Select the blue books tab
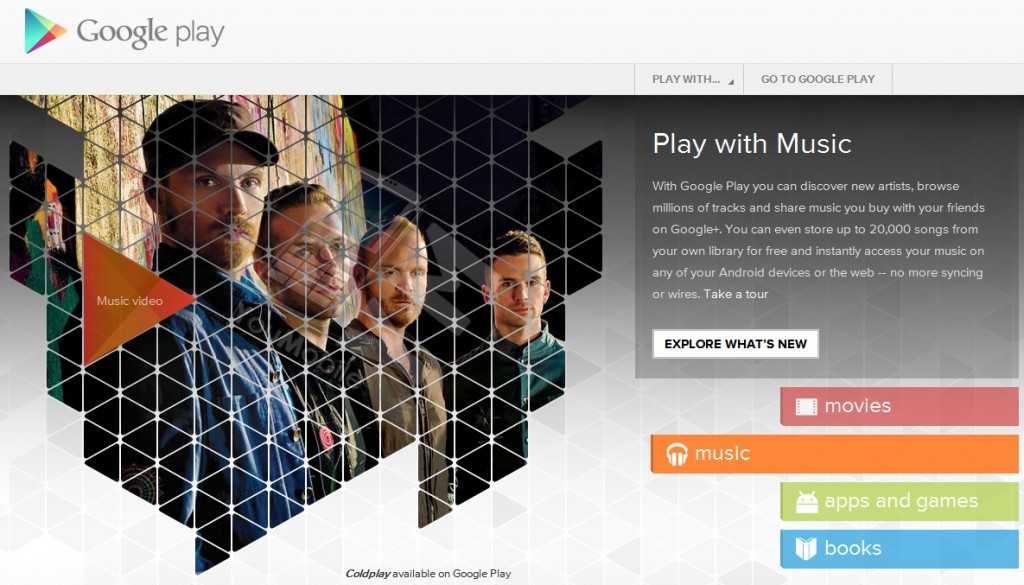Image resolution: width=1024 pixels, height=585 pixels. pos(899,548)
